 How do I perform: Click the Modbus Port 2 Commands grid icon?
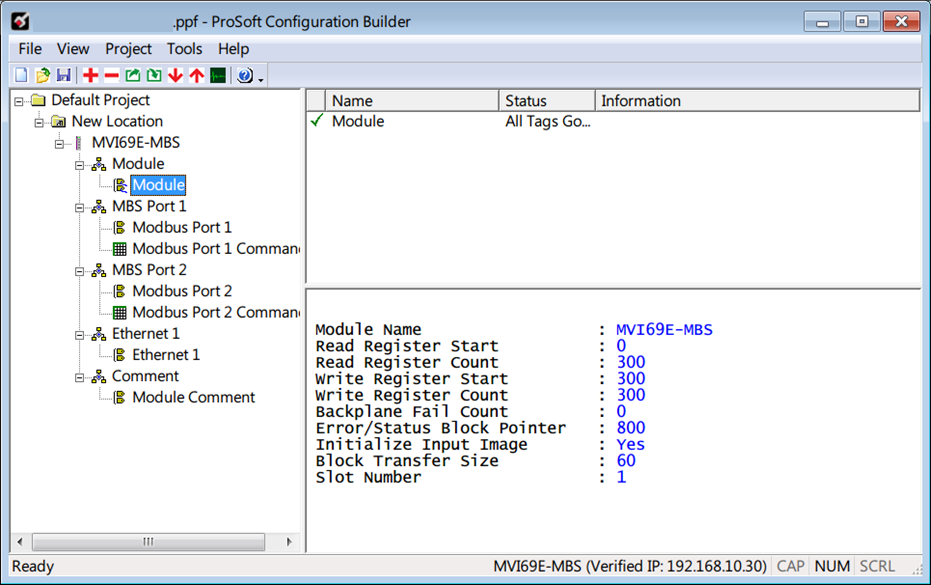coord(120,312)
